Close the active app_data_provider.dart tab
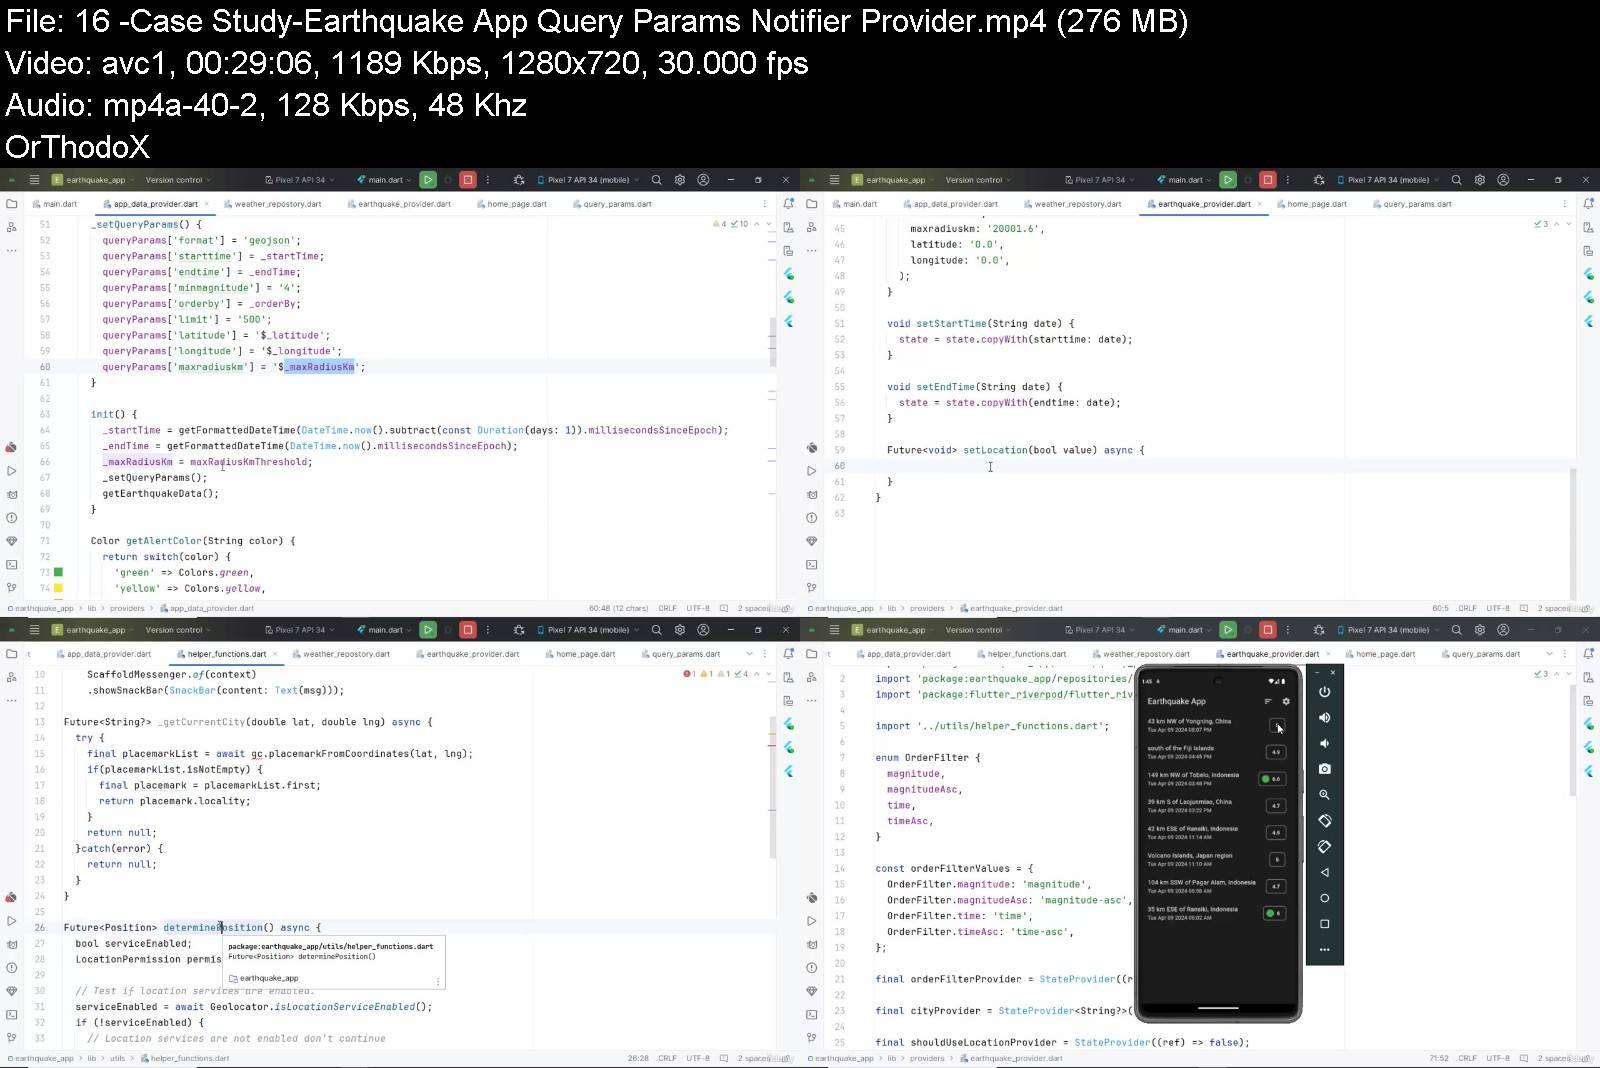The height and width of the screenshot is (1068, 1600). [x=208, y=204]
